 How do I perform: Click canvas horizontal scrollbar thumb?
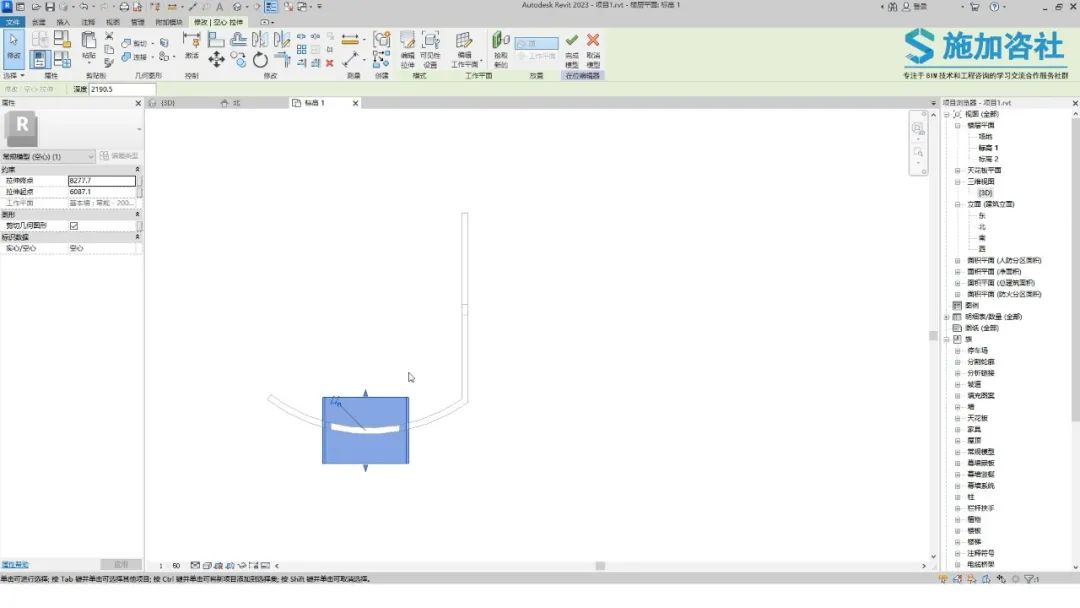pos(600,566)
